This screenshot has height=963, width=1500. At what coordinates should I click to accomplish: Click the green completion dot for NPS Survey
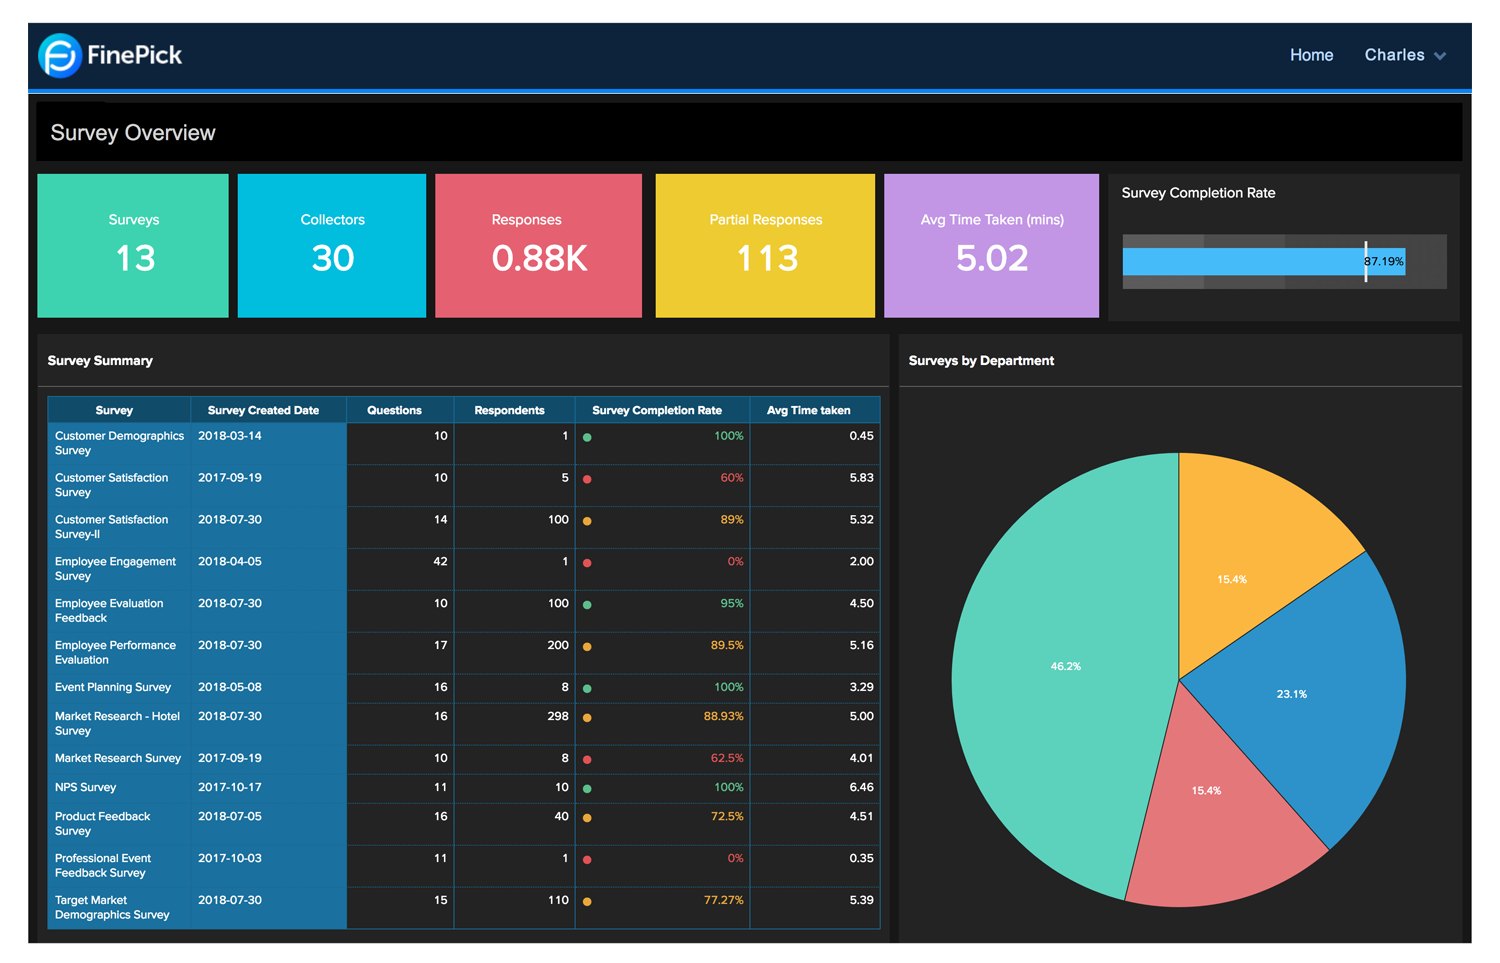[587, 787]
